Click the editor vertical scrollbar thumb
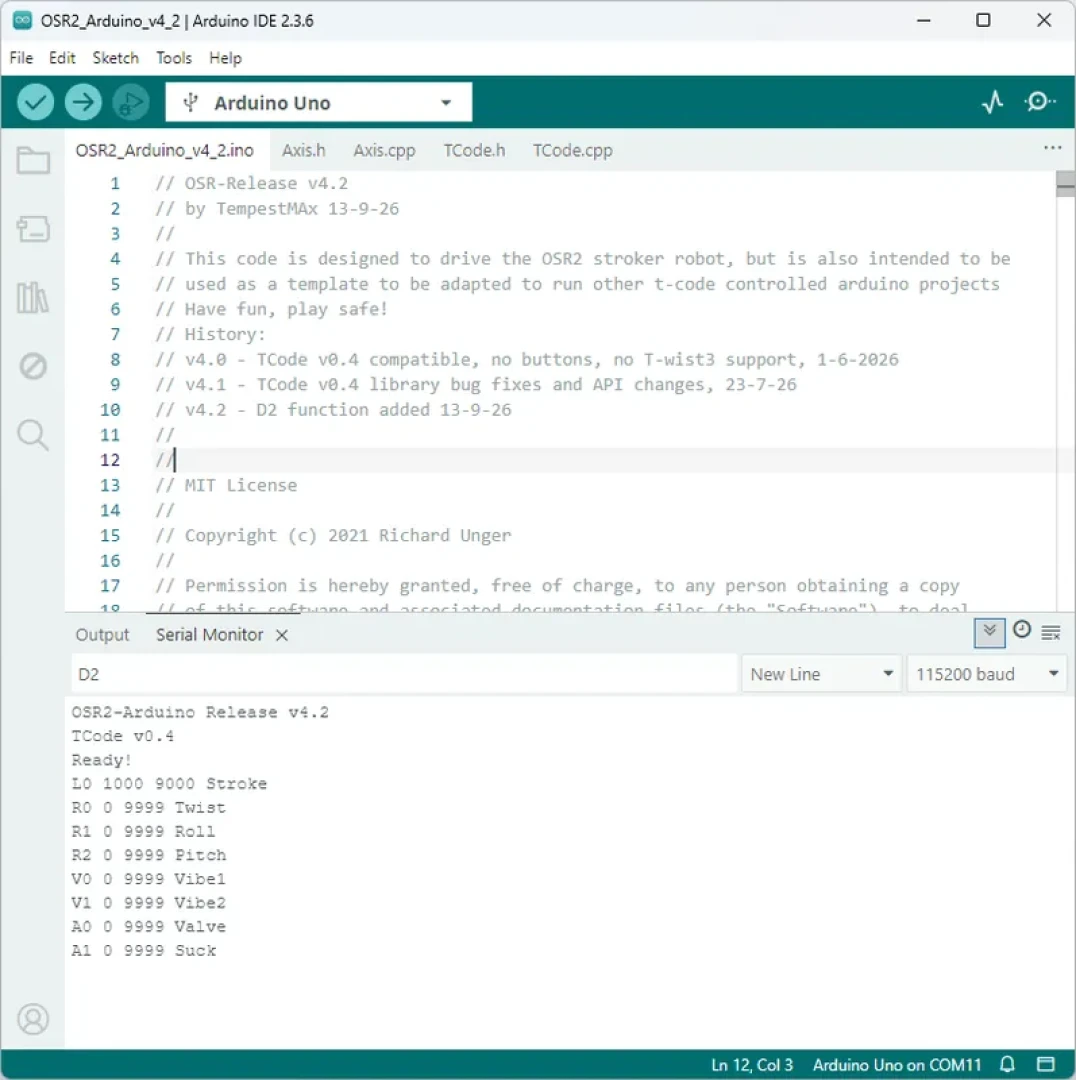Image resolution: width=1076 pixels, height=1080 pixels. tap(1065, 184)
